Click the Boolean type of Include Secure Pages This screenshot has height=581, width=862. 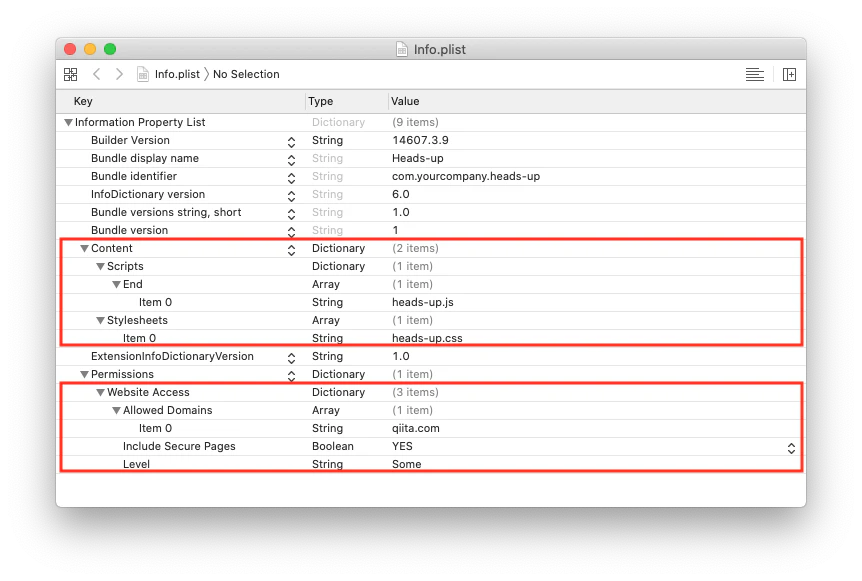333,446
